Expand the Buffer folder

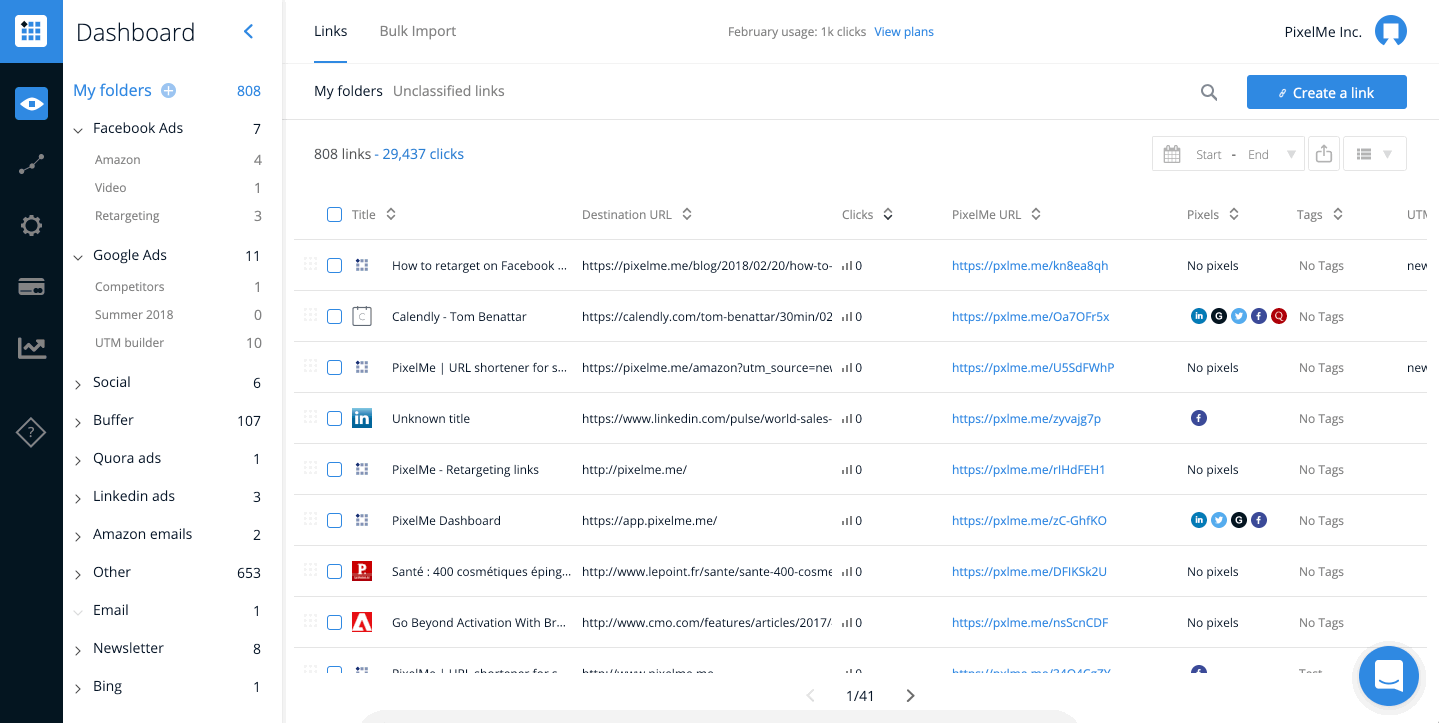tap(78, 422)
